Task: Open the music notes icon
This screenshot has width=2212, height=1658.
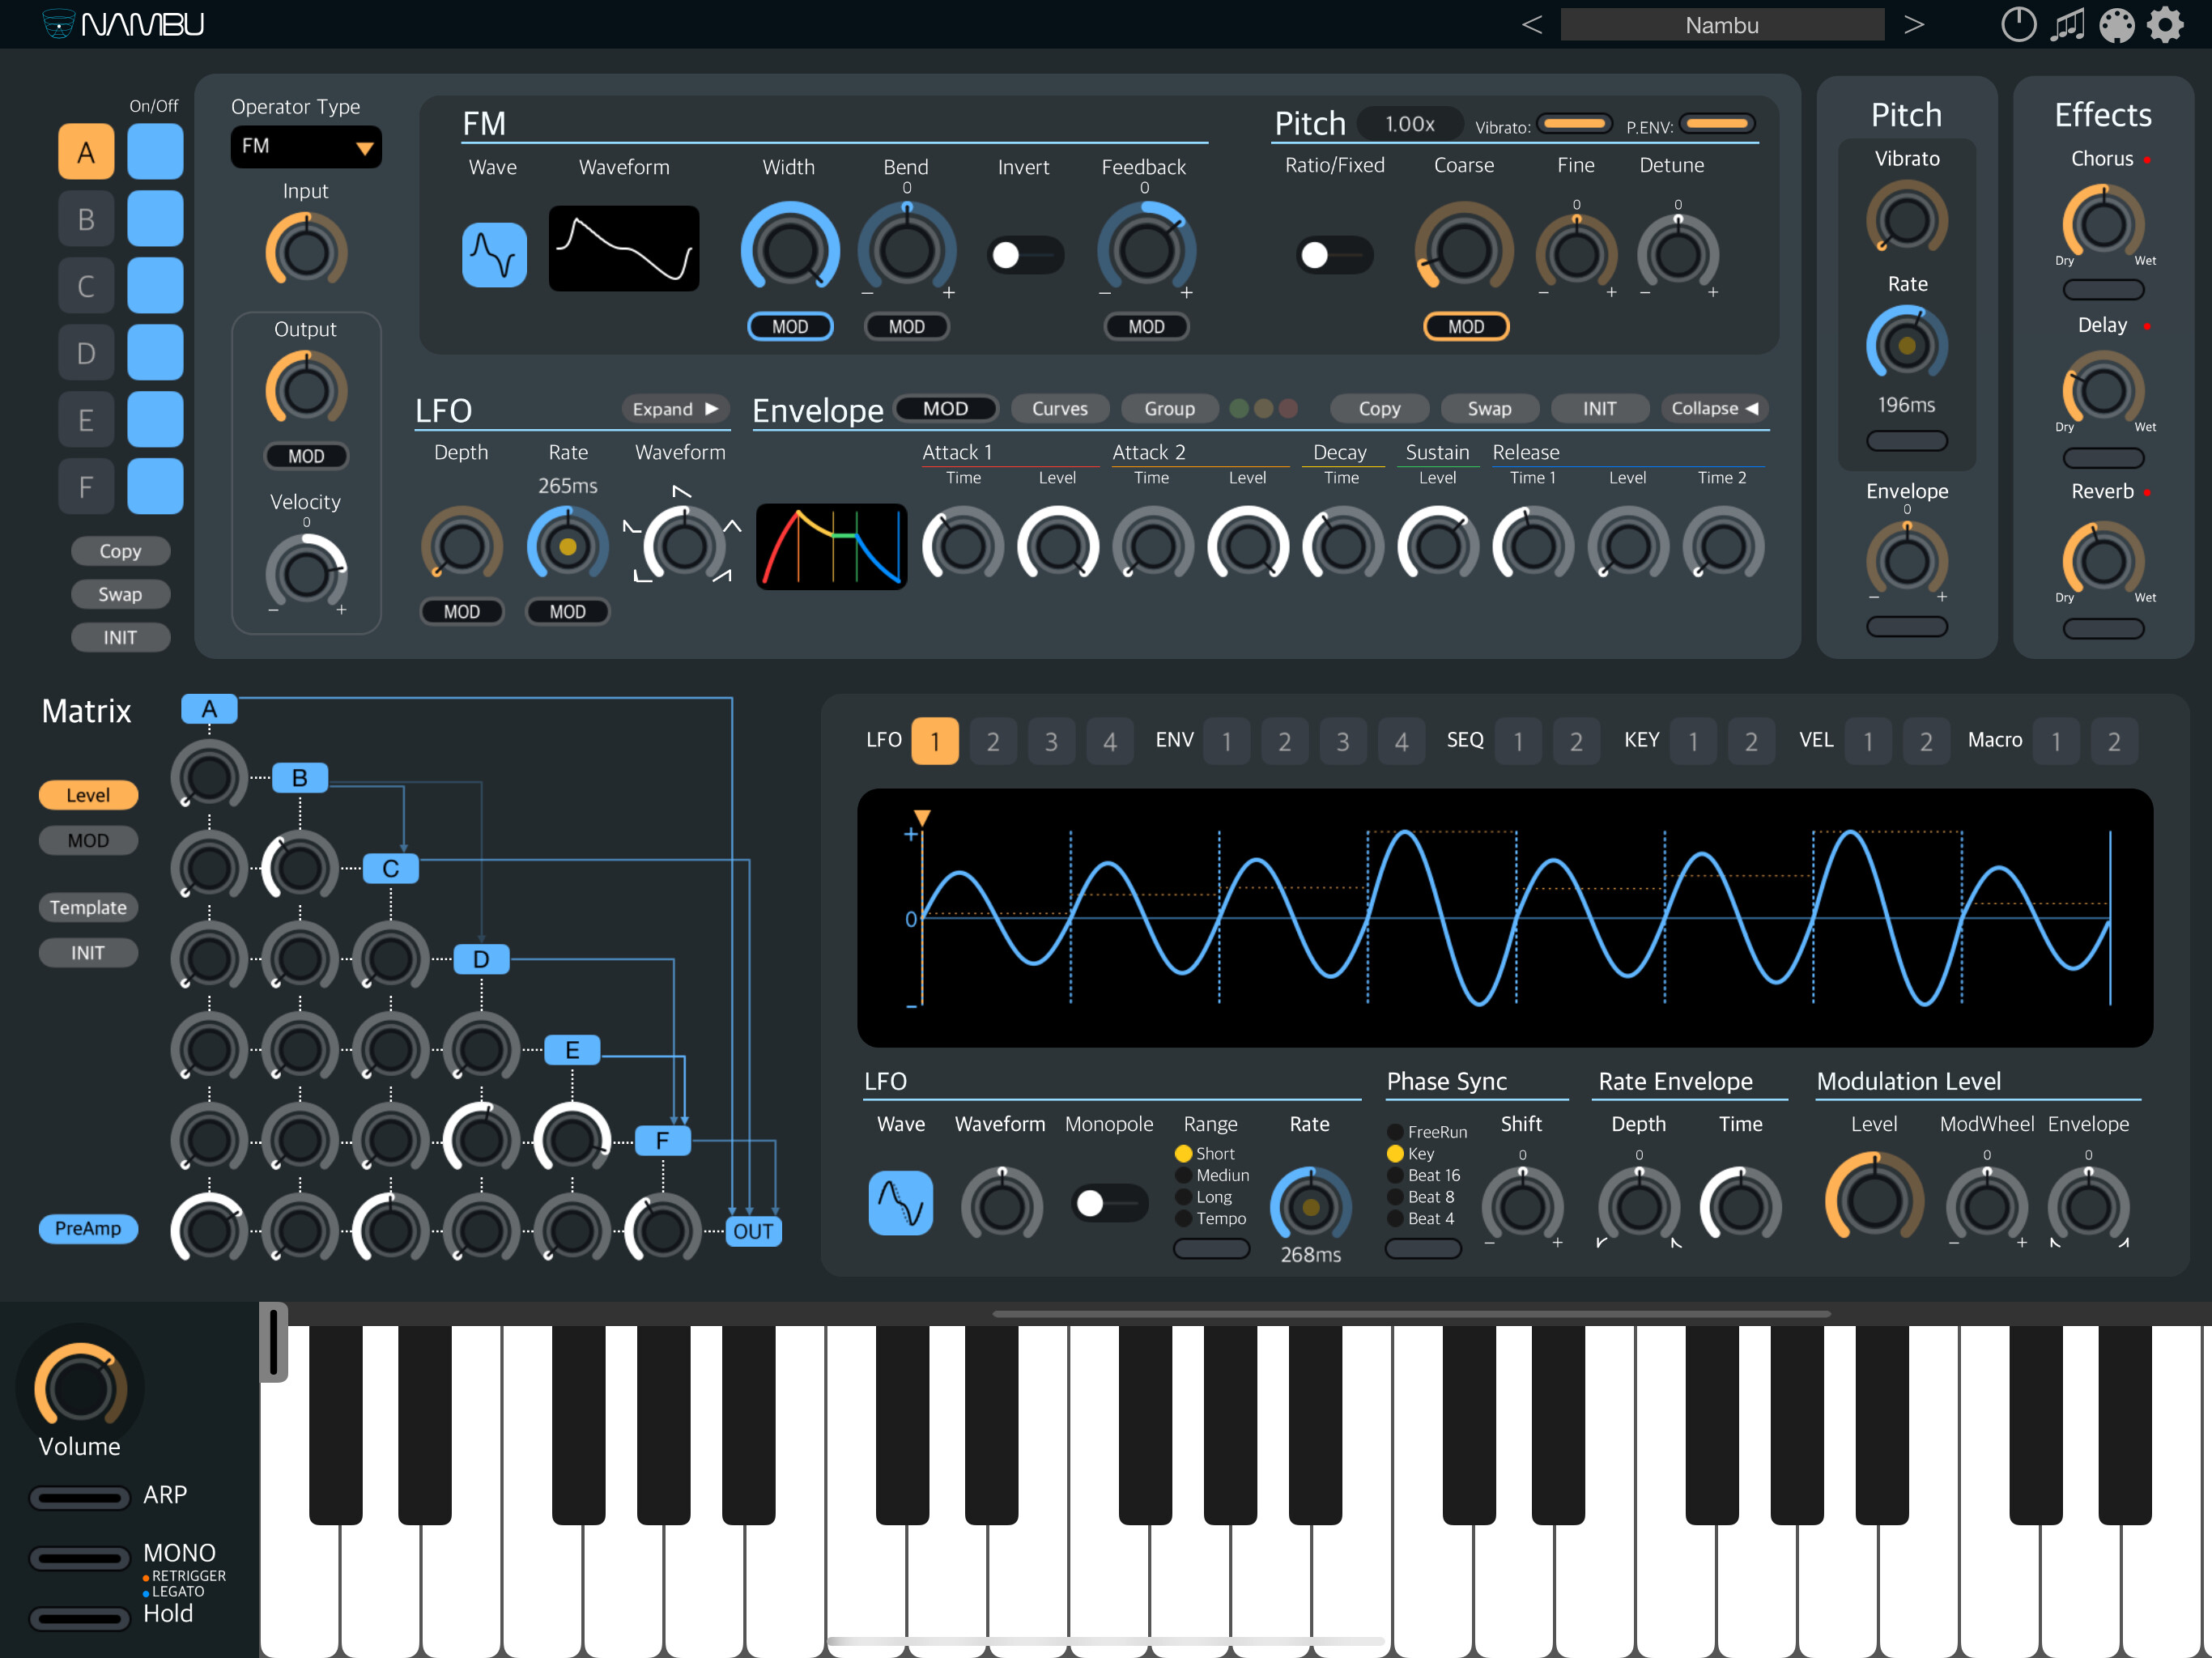Action: coord(2067,24)
